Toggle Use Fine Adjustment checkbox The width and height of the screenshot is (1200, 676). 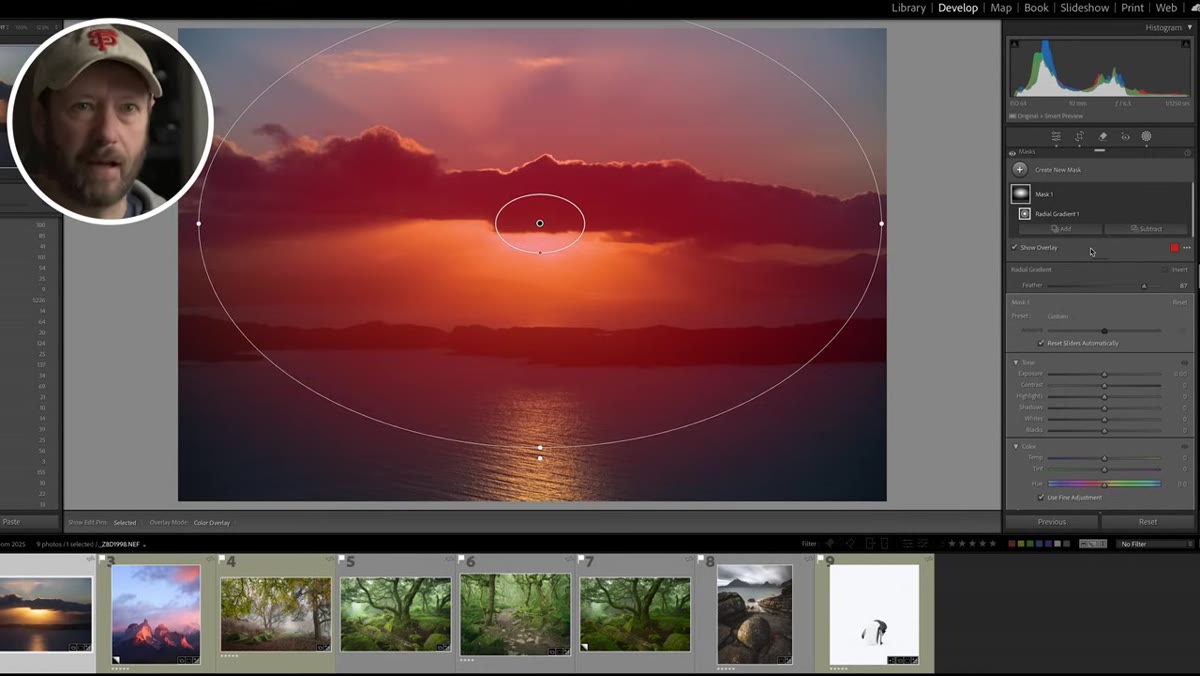coord(1041,497)
